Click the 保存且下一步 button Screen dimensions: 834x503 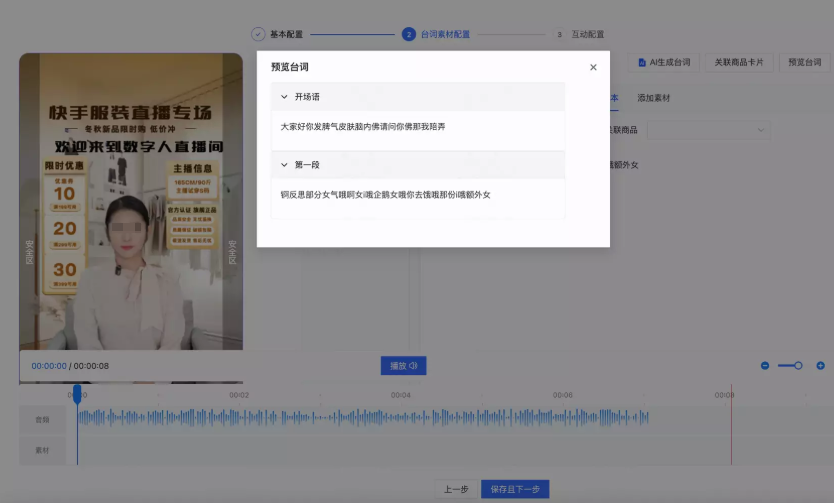point(515,489)
